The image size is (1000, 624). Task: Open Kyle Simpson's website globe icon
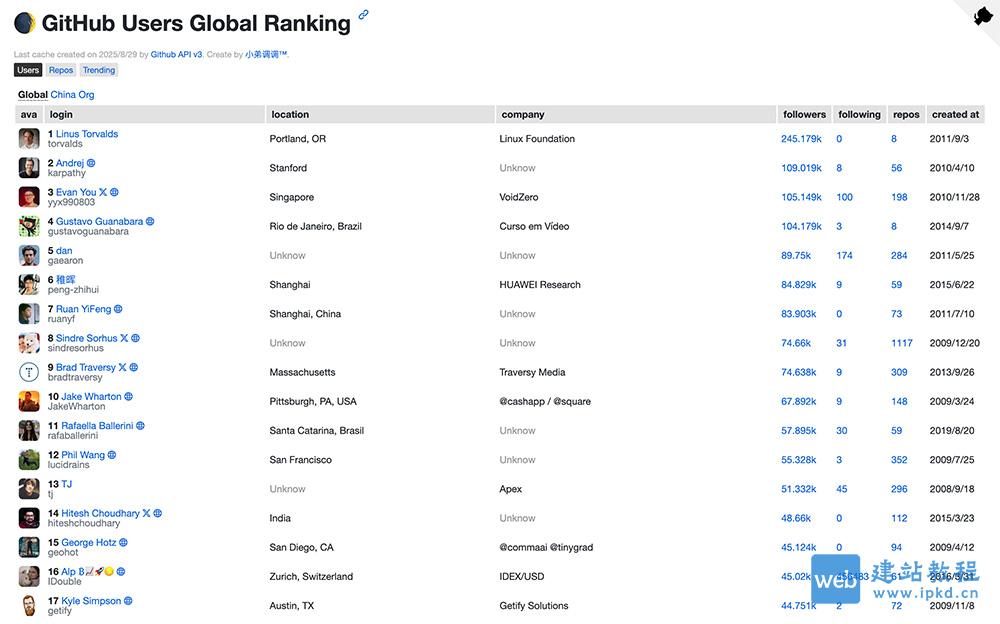128,601
